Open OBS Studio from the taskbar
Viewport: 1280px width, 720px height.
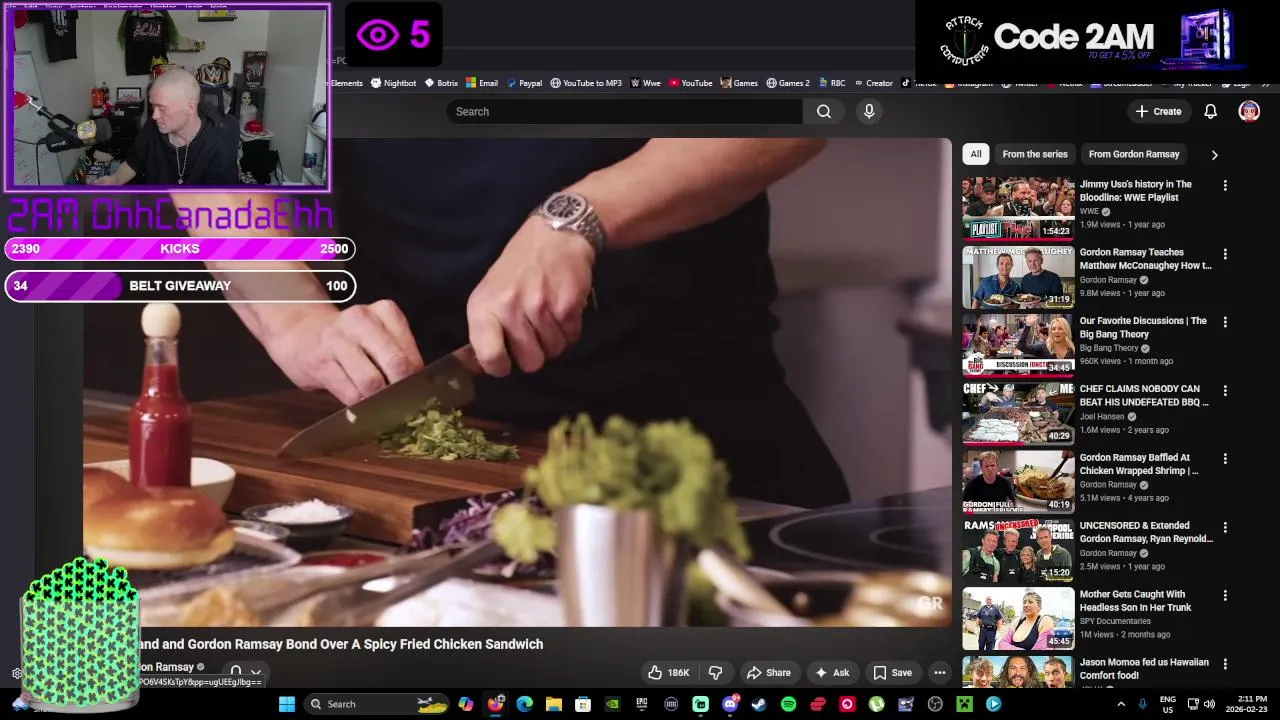[935, 704]
